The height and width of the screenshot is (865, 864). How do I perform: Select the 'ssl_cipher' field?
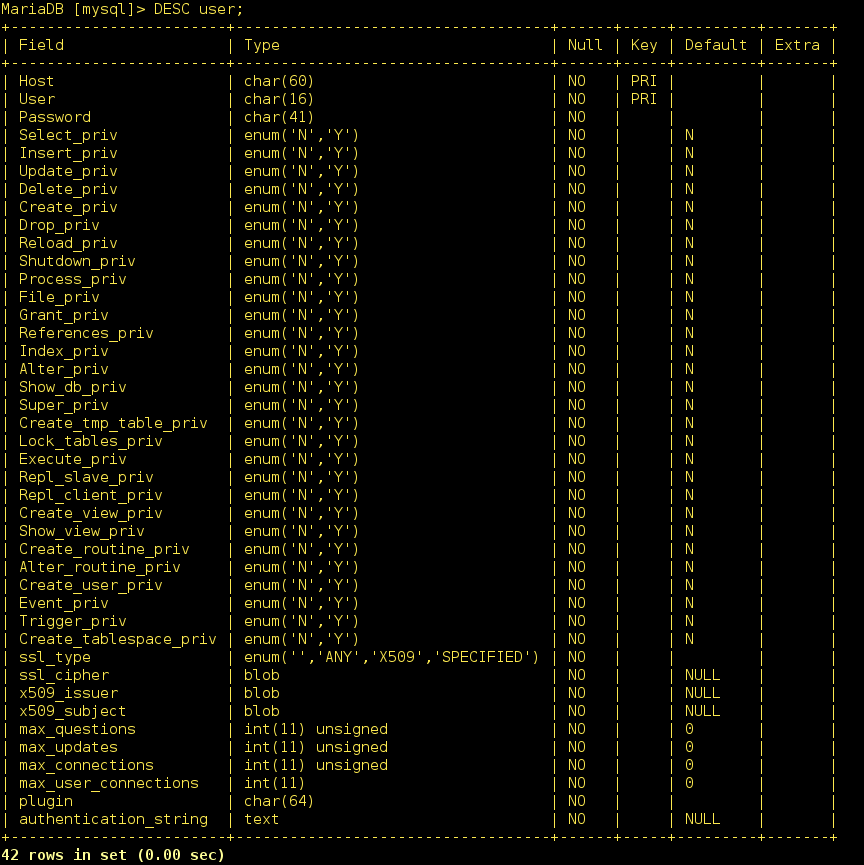pyautogui.click(x=63, y=675)
